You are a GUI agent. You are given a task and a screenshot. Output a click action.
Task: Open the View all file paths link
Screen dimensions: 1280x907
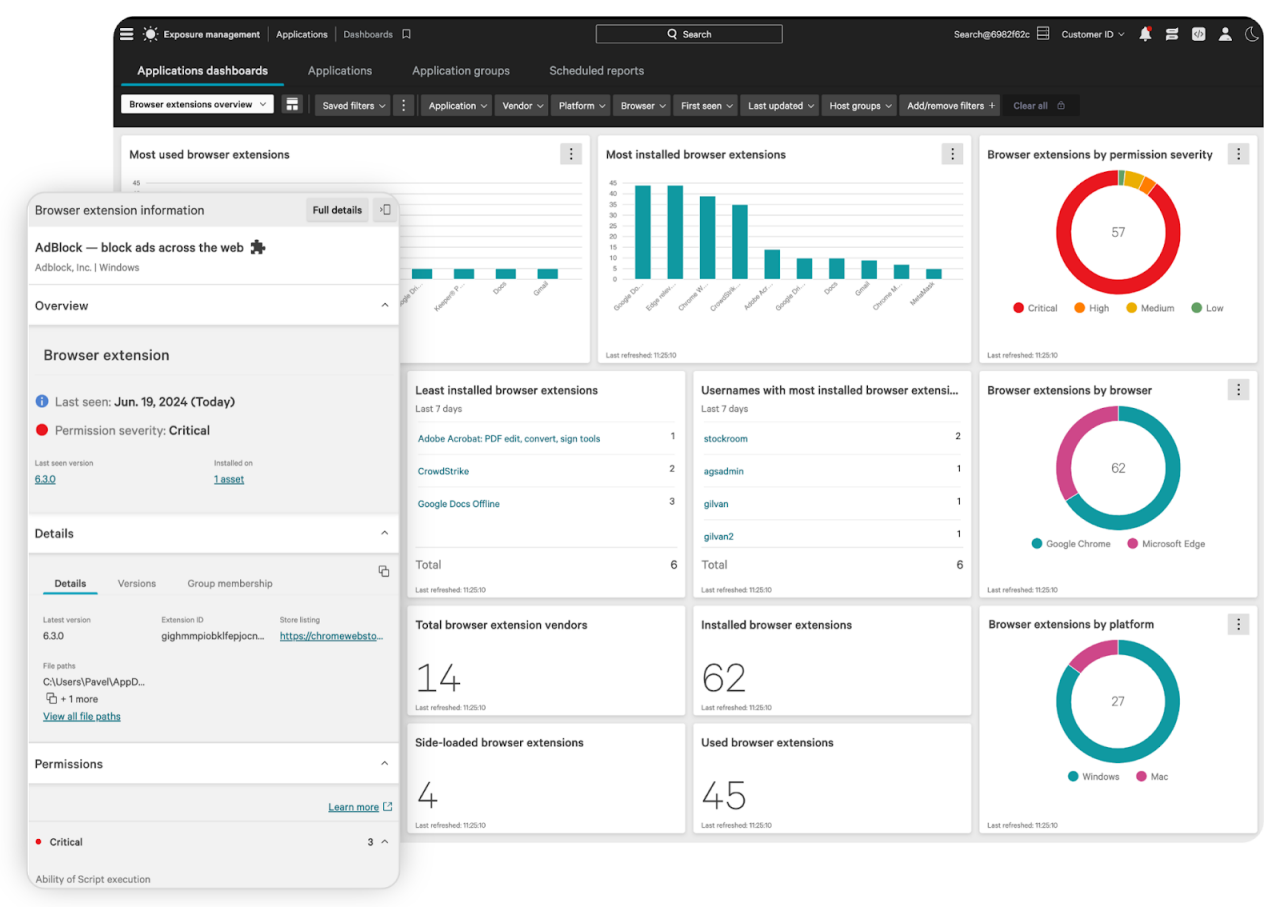click(x=82, y=717)
